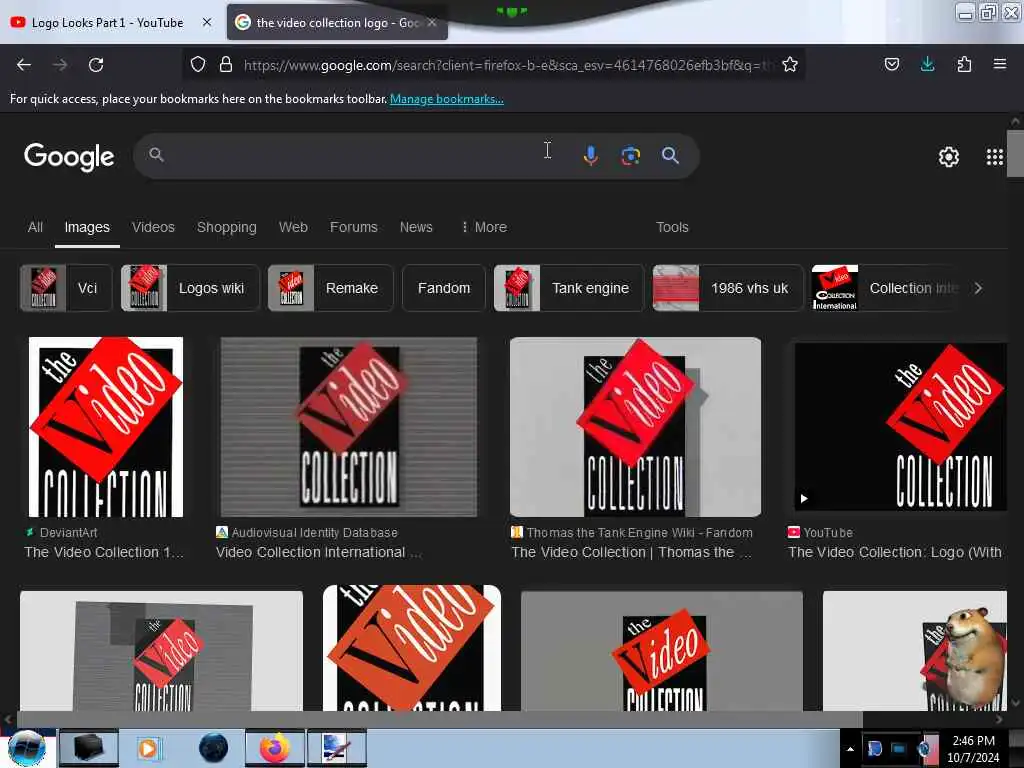Filter images by Fandom chip

coord(444,288)
